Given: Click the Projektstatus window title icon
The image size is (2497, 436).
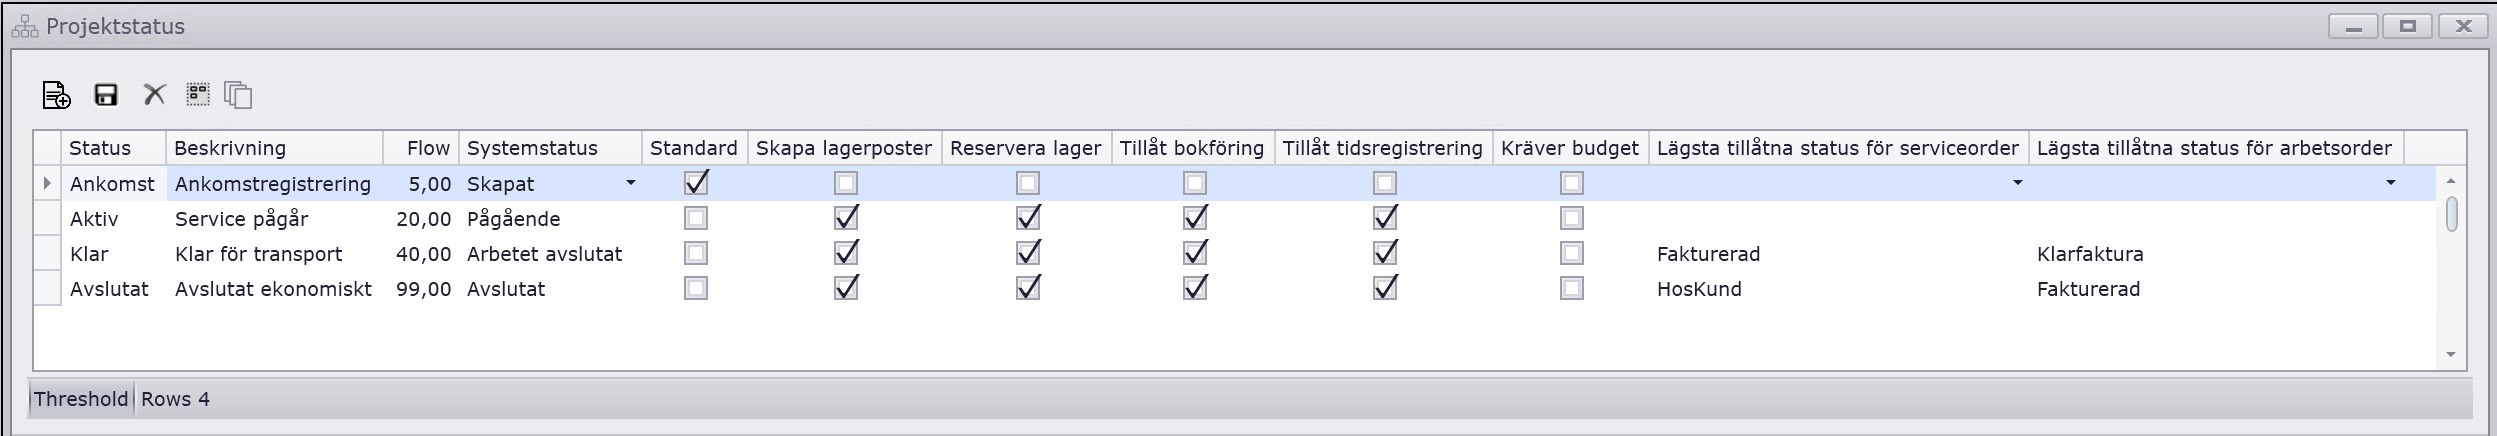Looking at the screenshot, I should (x=25, y=27).
